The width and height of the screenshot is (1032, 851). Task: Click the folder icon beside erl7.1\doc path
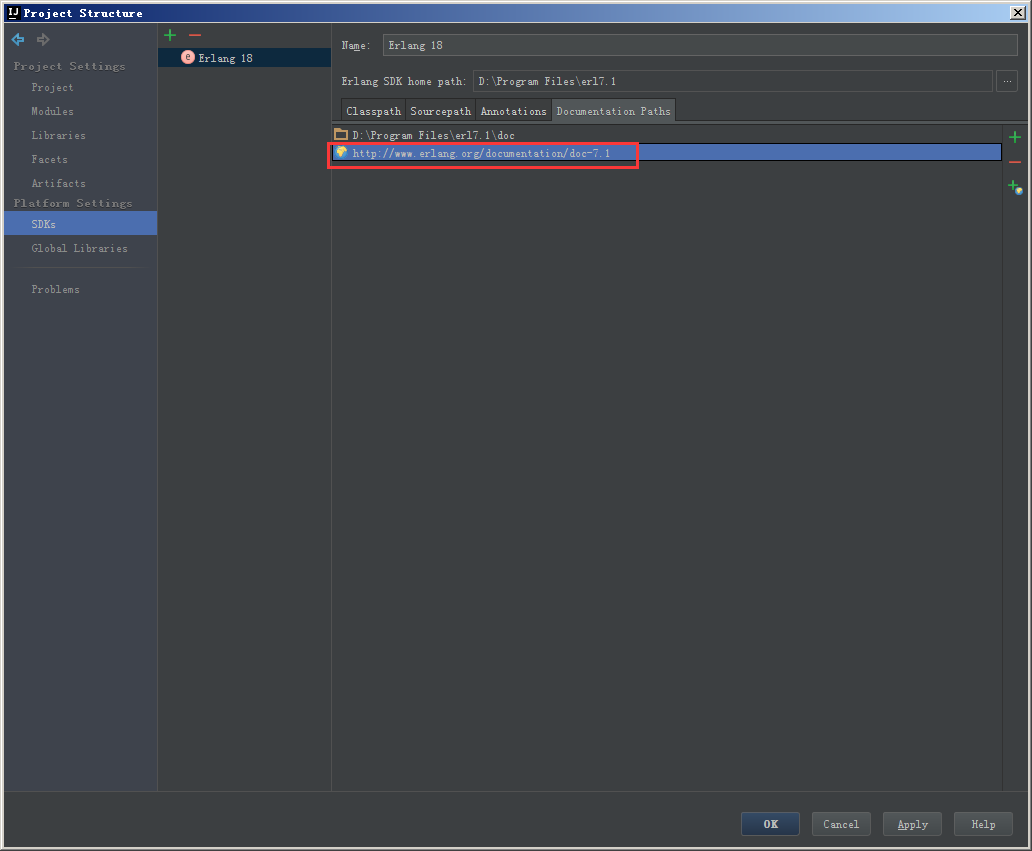(x=341, y=134)
